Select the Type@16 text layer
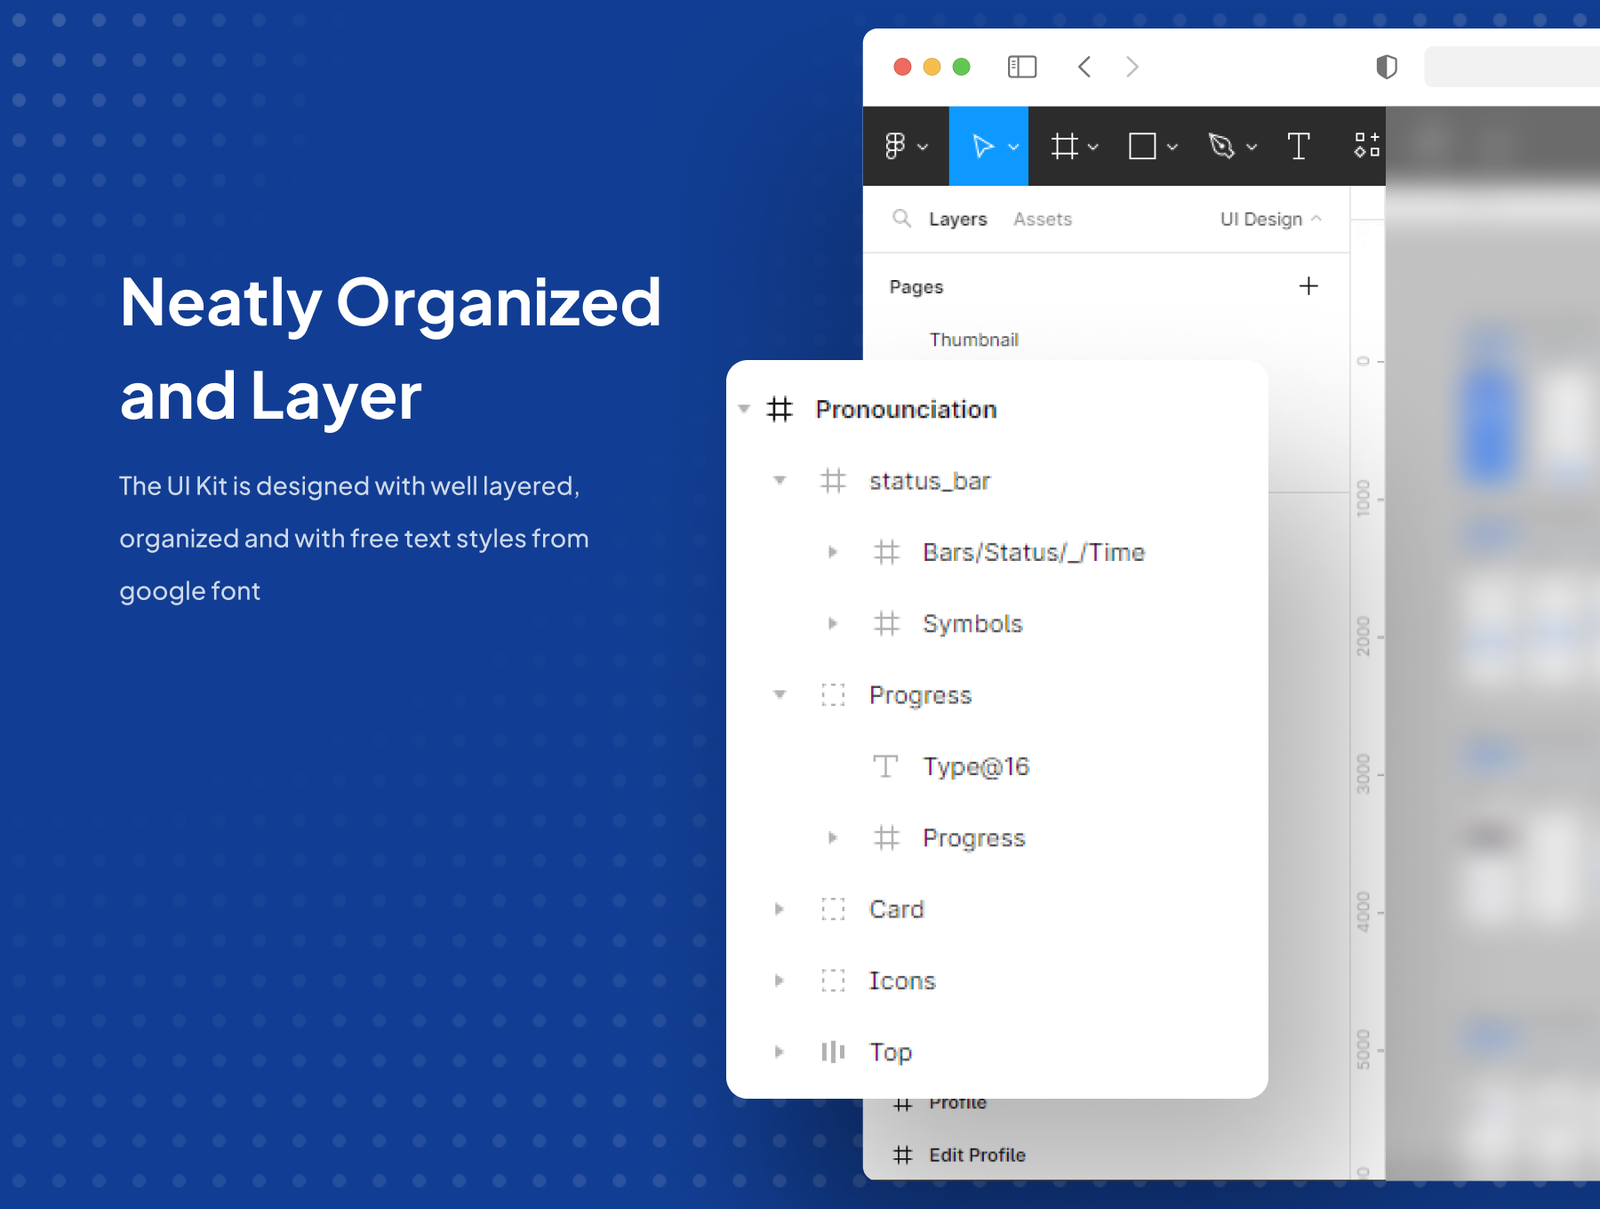Screen dimensions: 1600x1209 (975, 767)
